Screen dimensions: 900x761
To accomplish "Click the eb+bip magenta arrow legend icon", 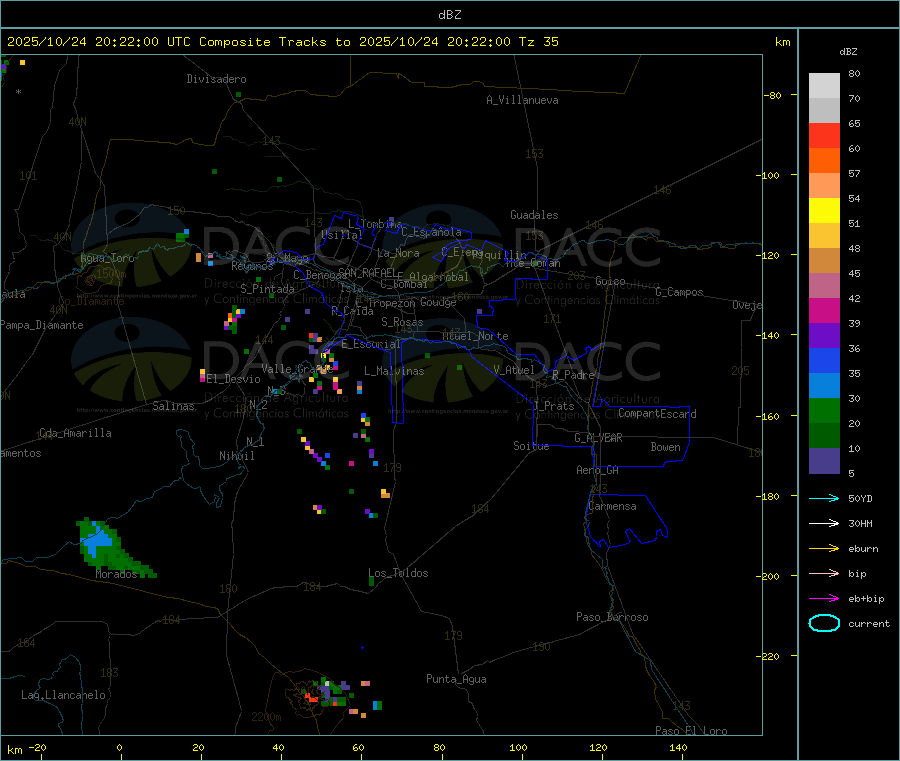I will tap(824, 598).
